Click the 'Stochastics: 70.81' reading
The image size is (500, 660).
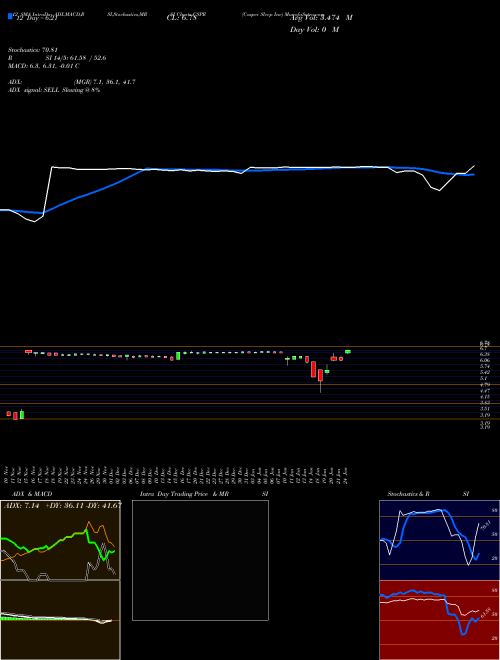33,50
